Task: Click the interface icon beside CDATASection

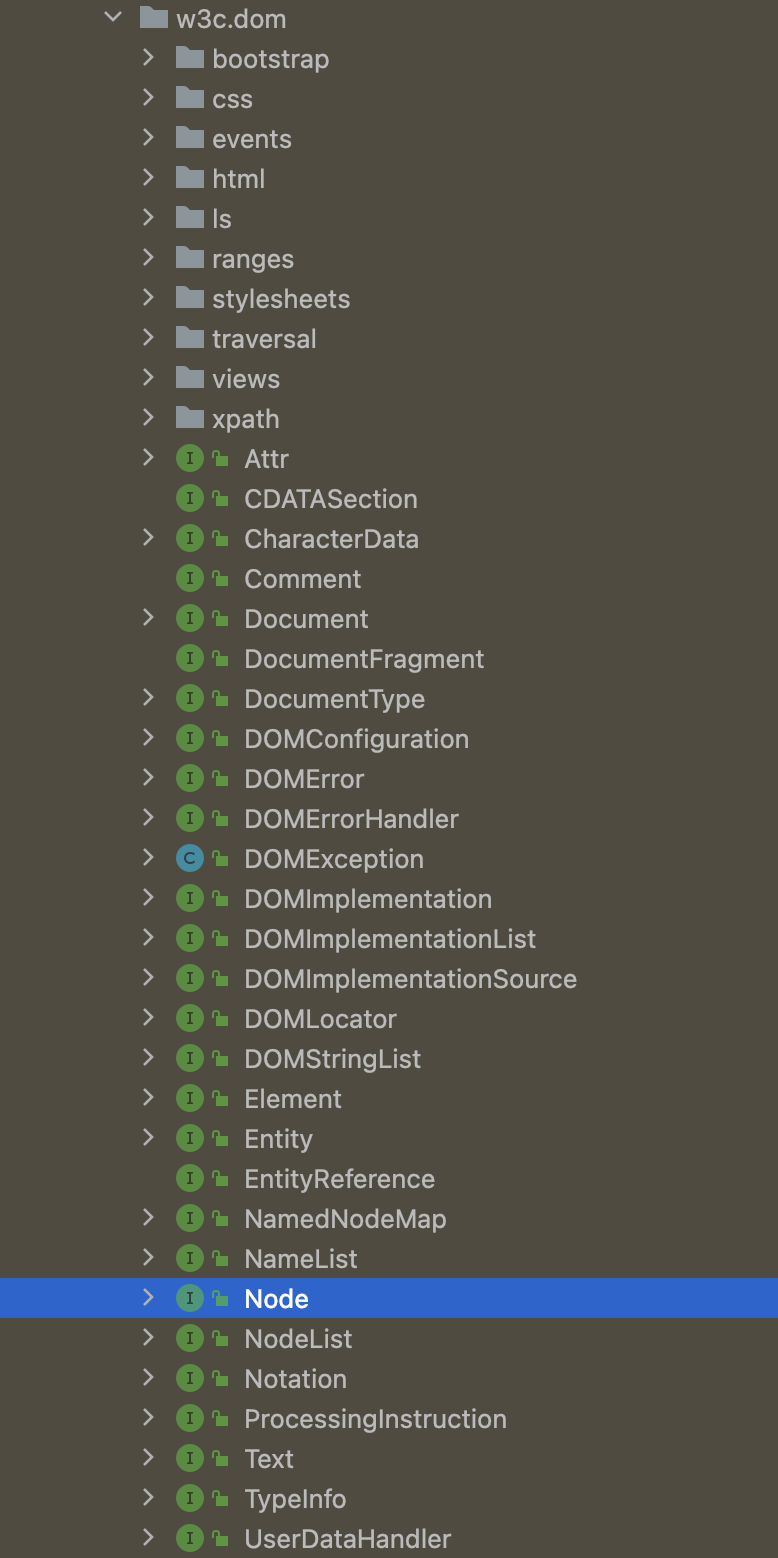Action: point(189,498)
